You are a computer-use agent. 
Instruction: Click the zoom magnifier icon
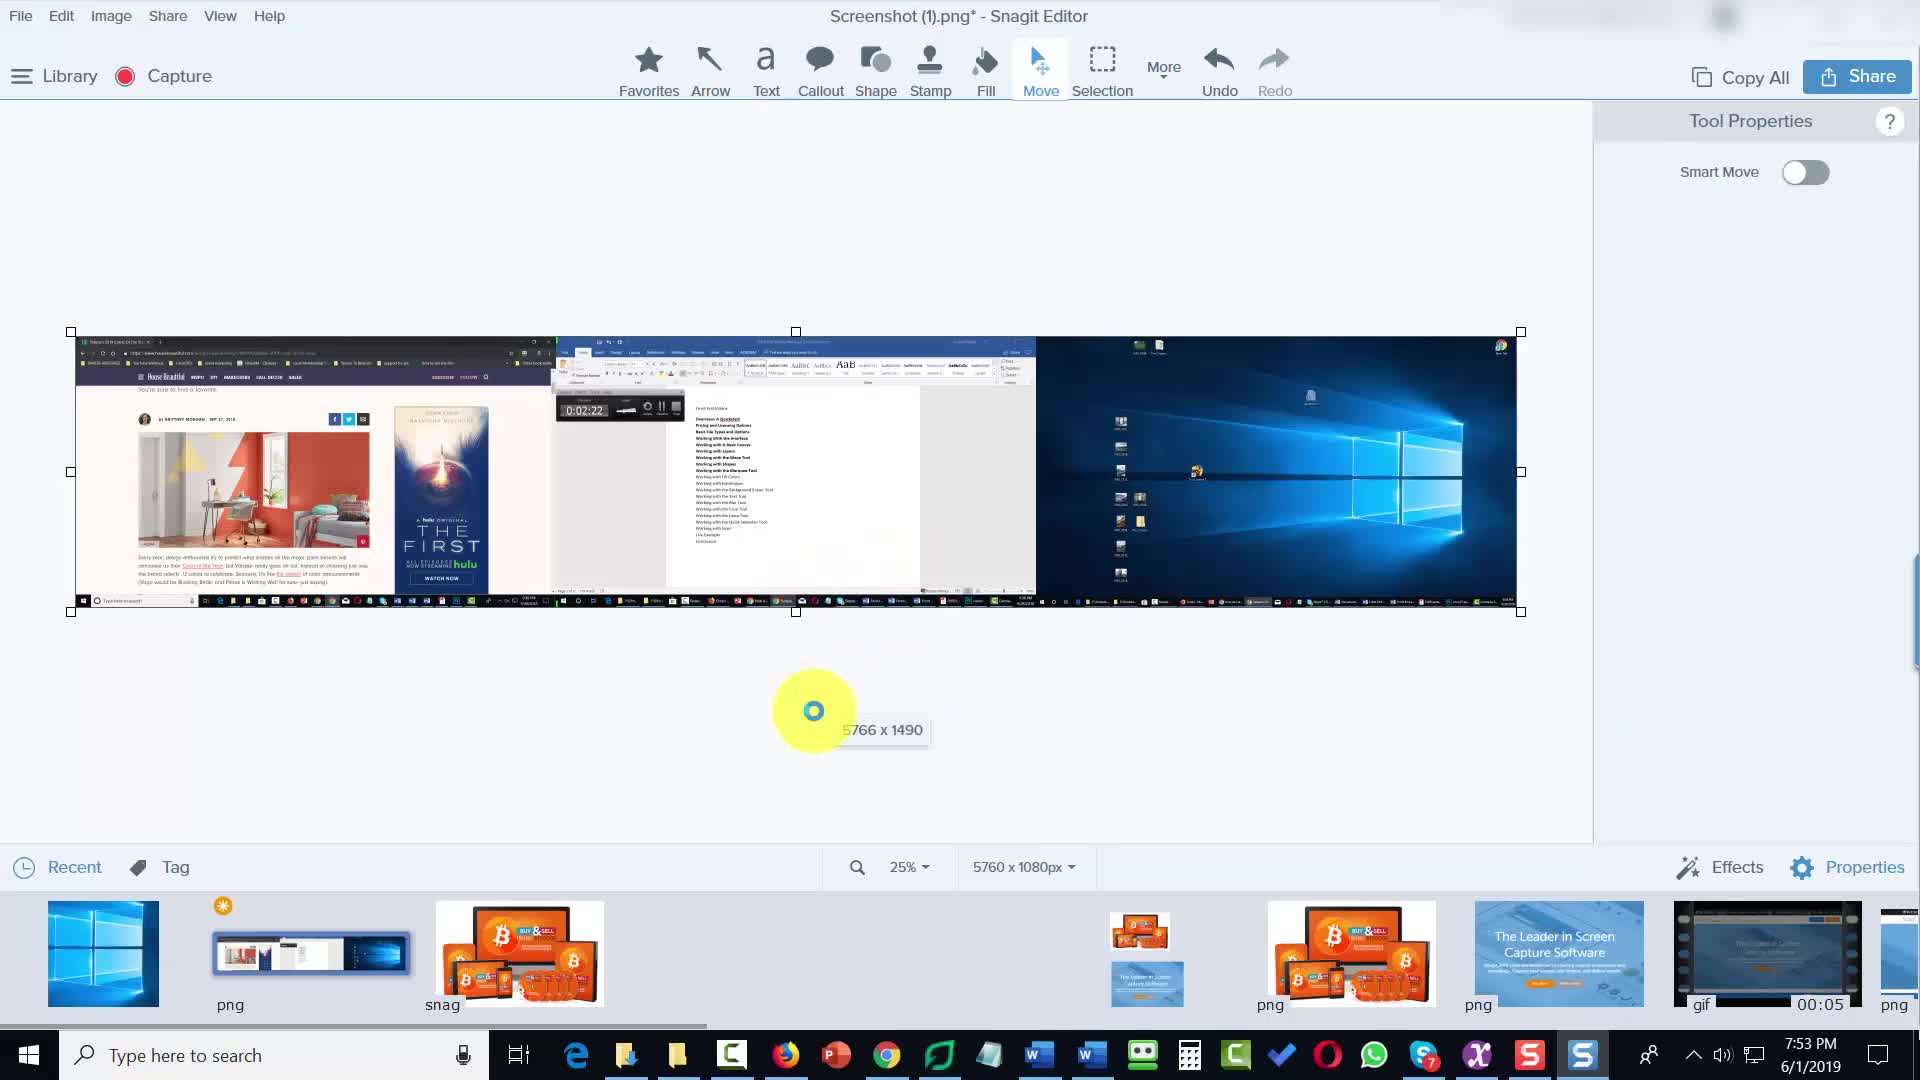pos(857,867)
